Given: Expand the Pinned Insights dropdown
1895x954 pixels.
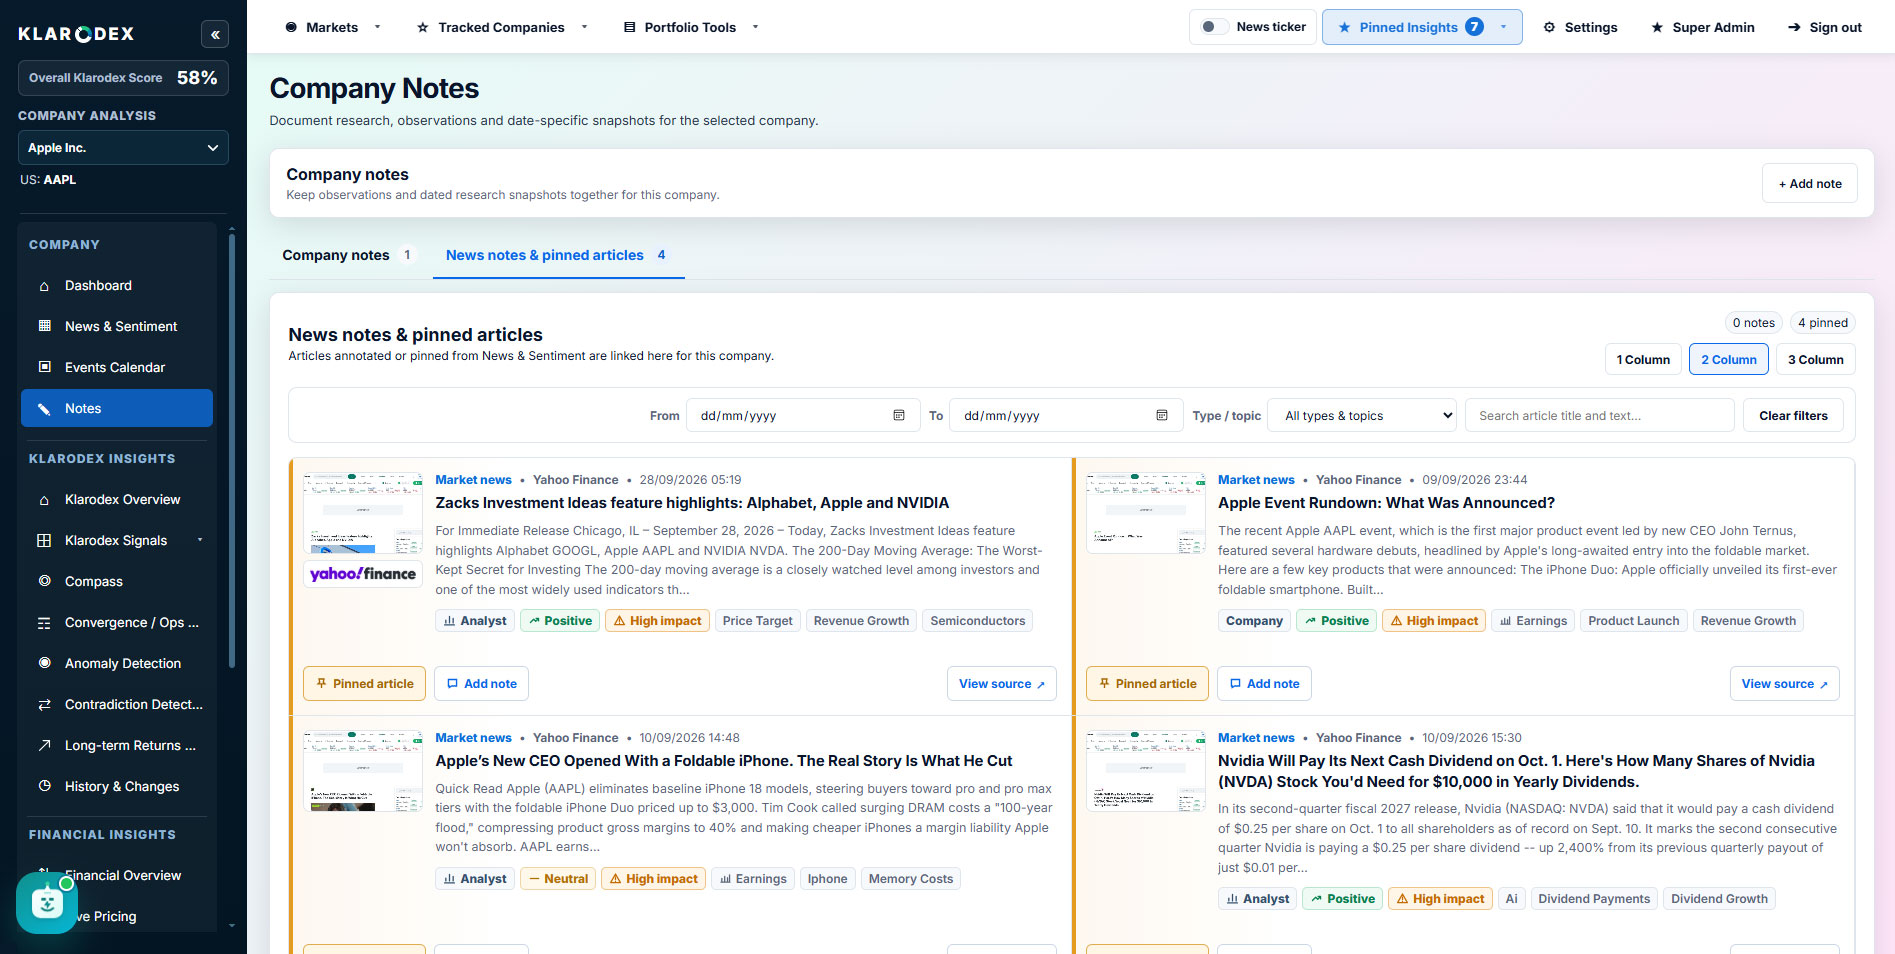Looking at the screenshot, I should point(1422,27).
